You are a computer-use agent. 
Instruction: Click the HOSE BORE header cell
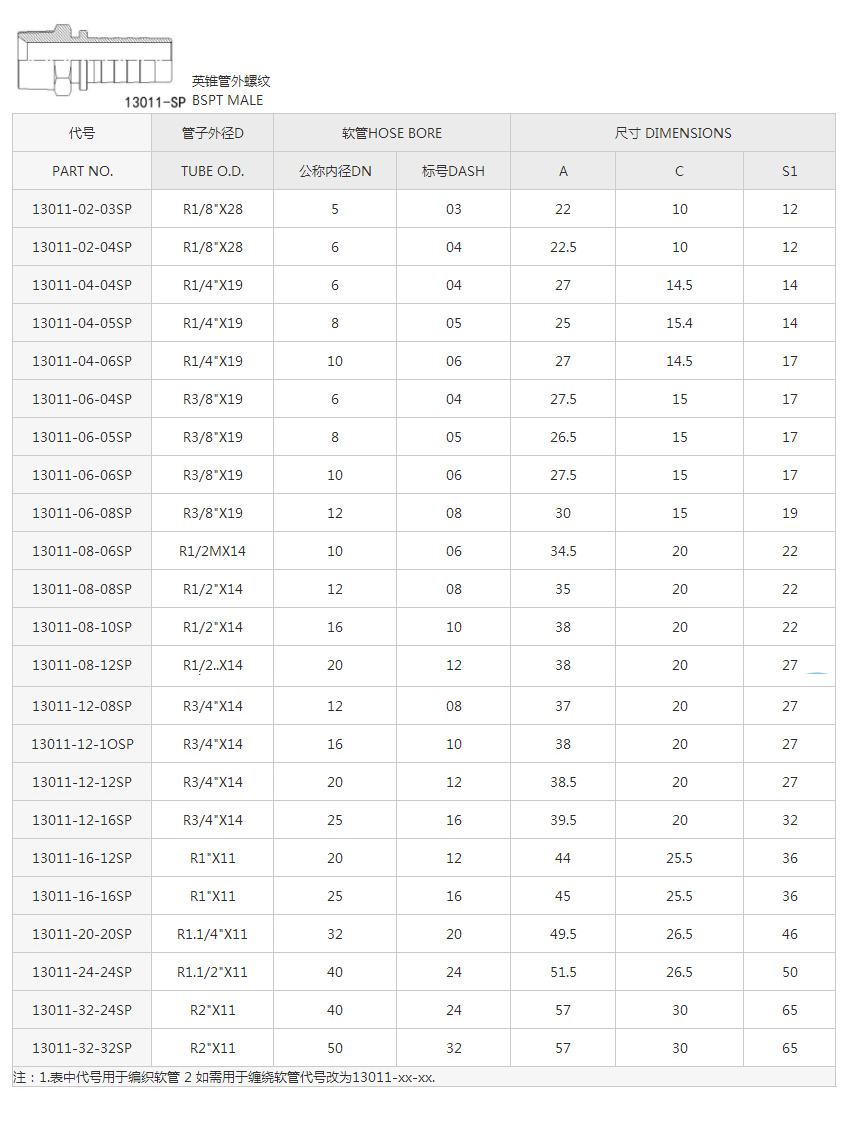tap(391, 133)
